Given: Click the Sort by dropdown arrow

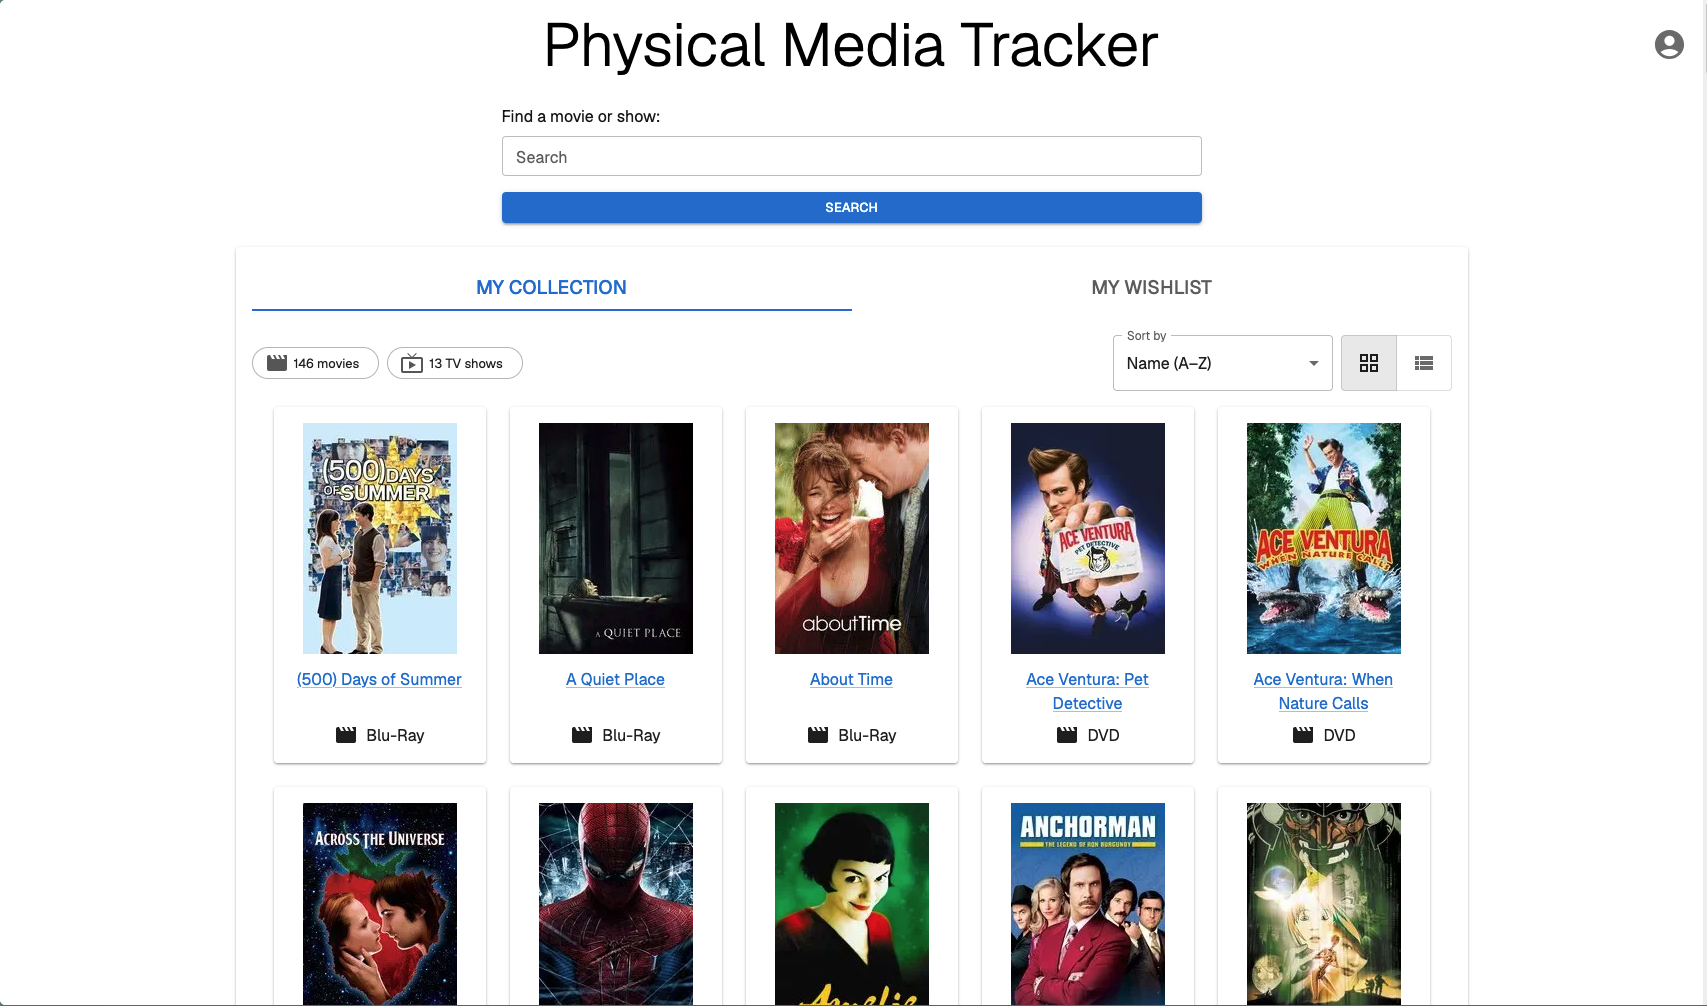Looking at the screenshot, I should (1314, 363).
